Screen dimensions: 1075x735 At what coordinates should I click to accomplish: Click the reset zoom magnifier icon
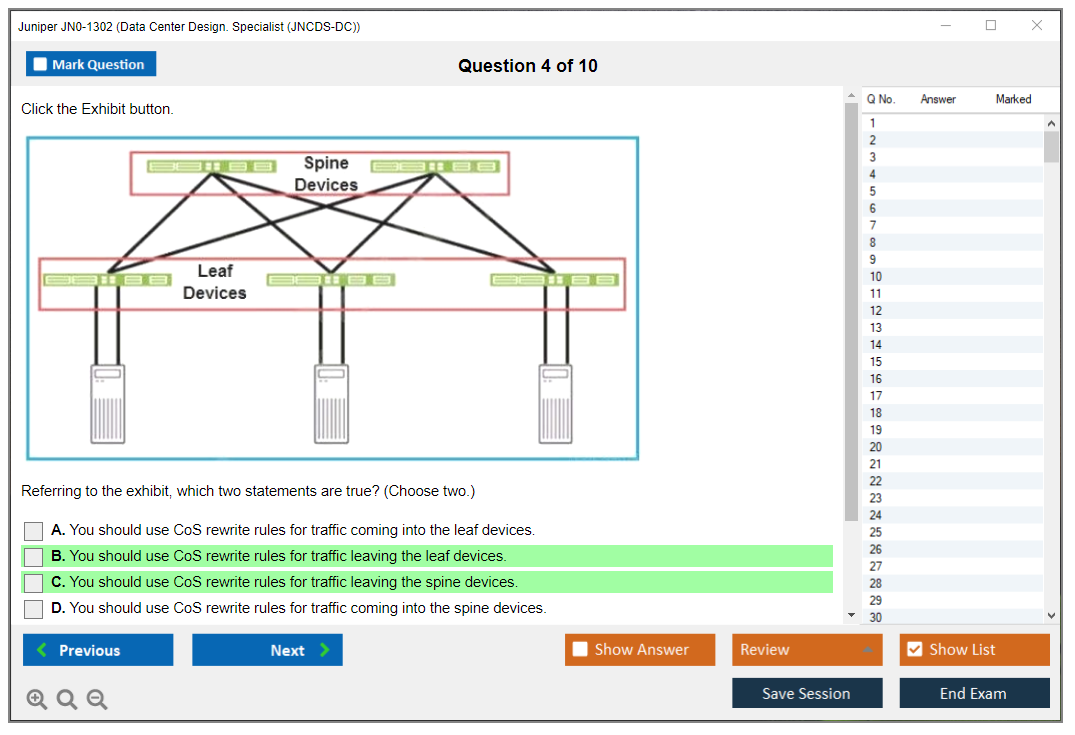point(67,700)
